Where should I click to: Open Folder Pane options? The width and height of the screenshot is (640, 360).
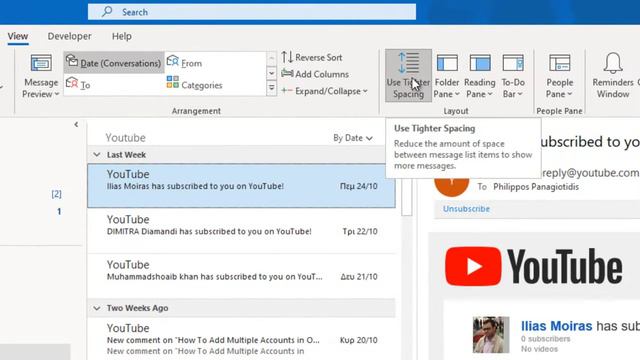447,76
